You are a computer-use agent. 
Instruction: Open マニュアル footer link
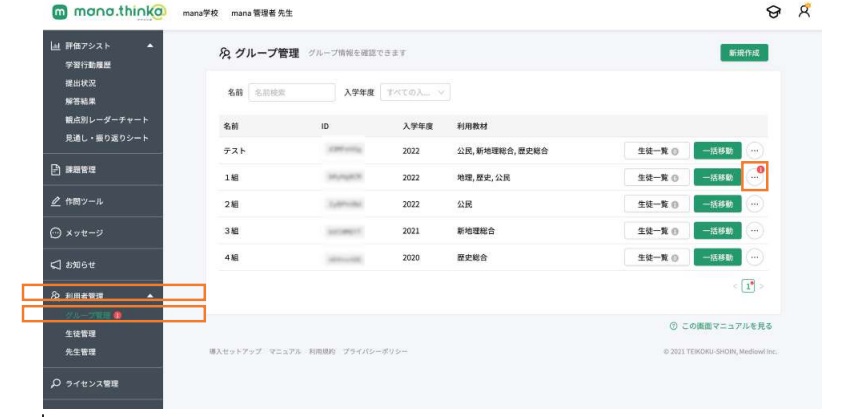point(285,352)
